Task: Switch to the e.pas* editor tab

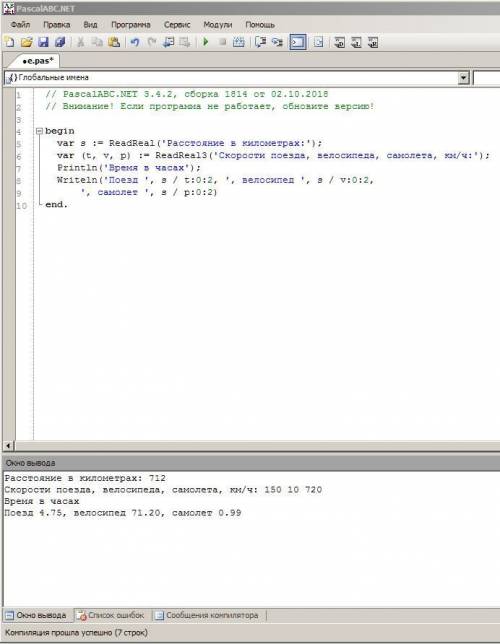Action: pyautogui.click(x=37, y=61)
